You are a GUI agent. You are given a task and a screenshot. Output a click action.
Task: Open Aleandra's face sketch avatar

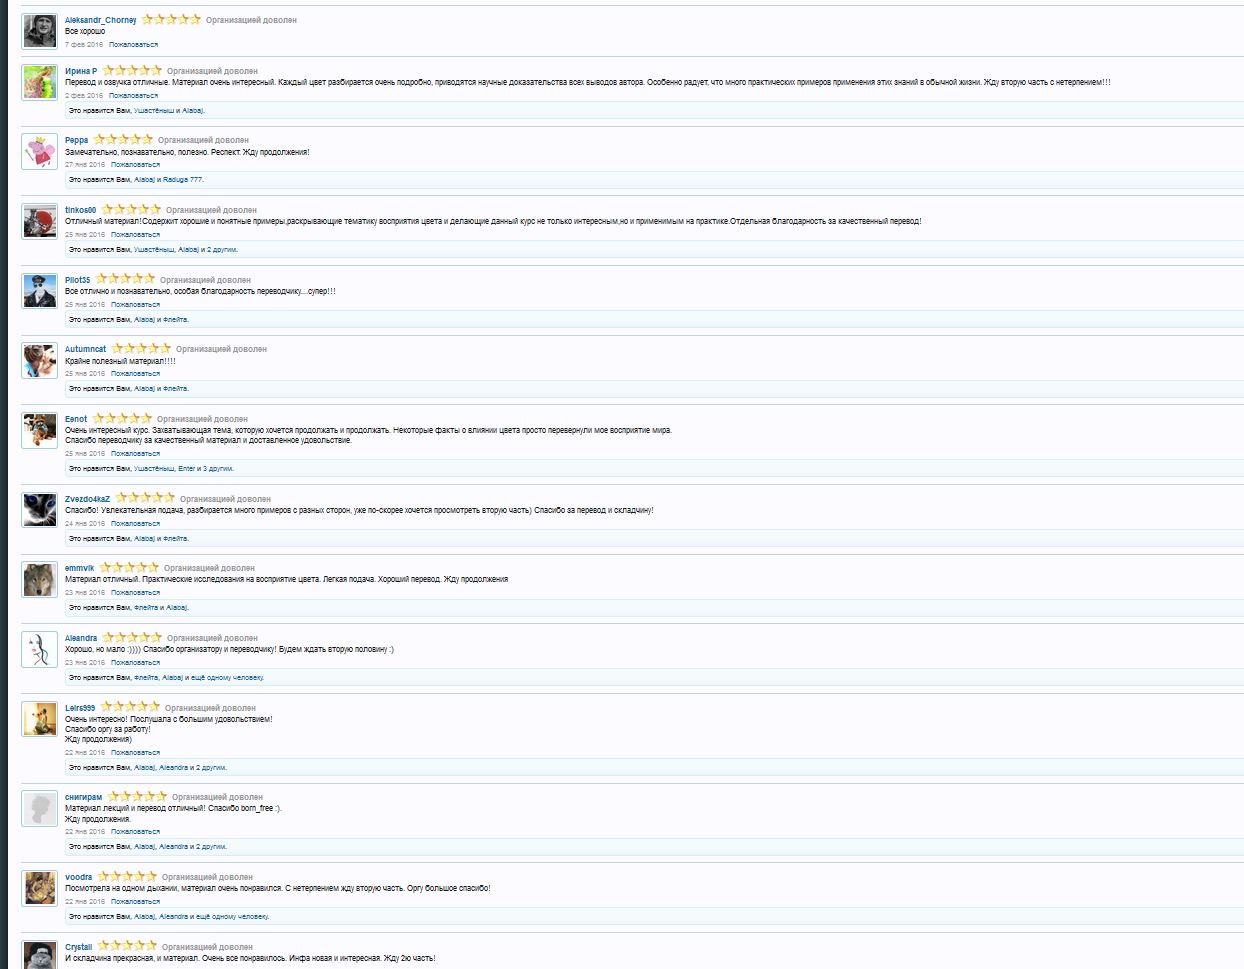(x=40, y=649)
